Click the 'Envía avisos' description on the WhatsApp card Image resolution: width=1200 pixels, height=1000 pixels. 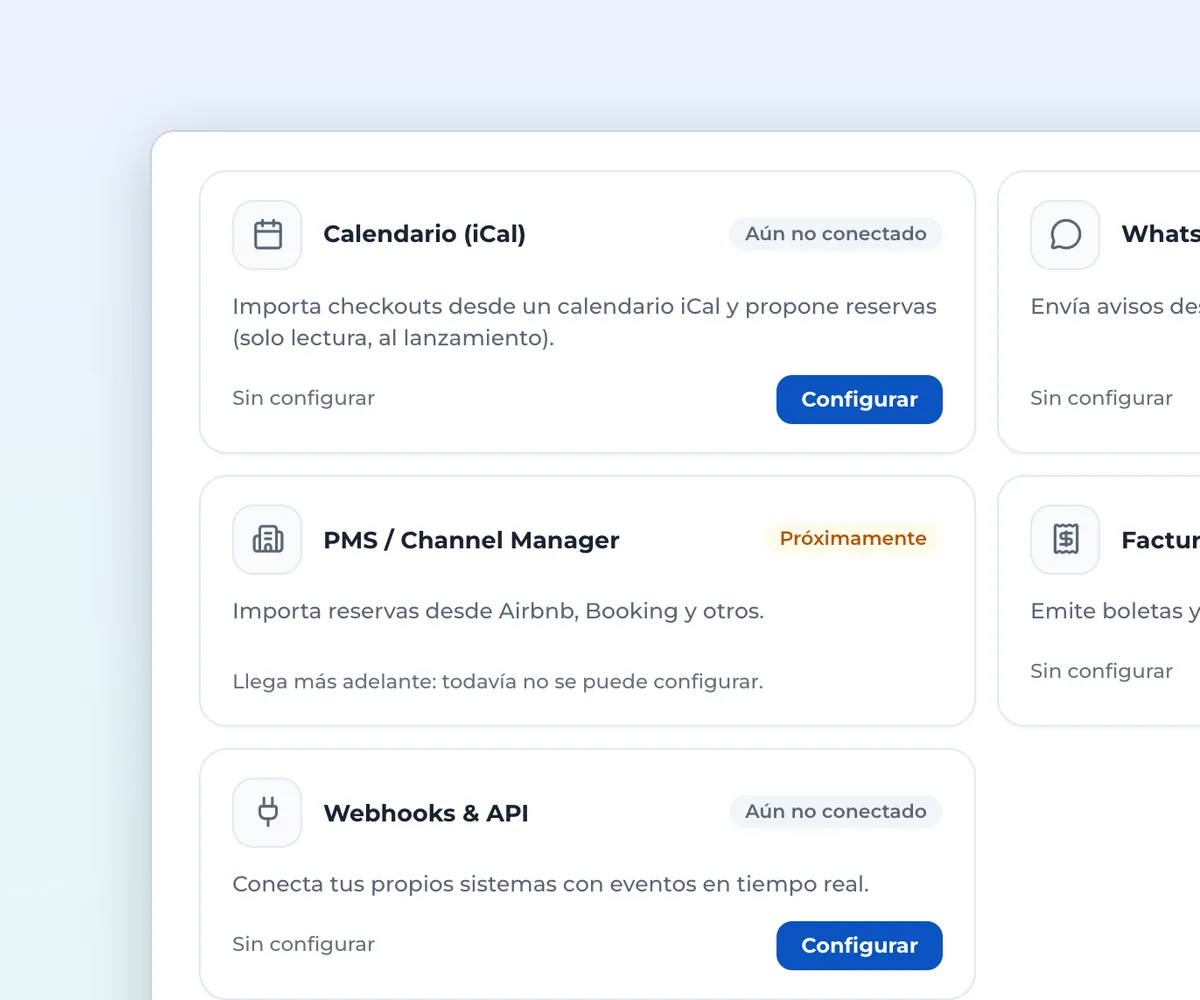coord(1115,307)
